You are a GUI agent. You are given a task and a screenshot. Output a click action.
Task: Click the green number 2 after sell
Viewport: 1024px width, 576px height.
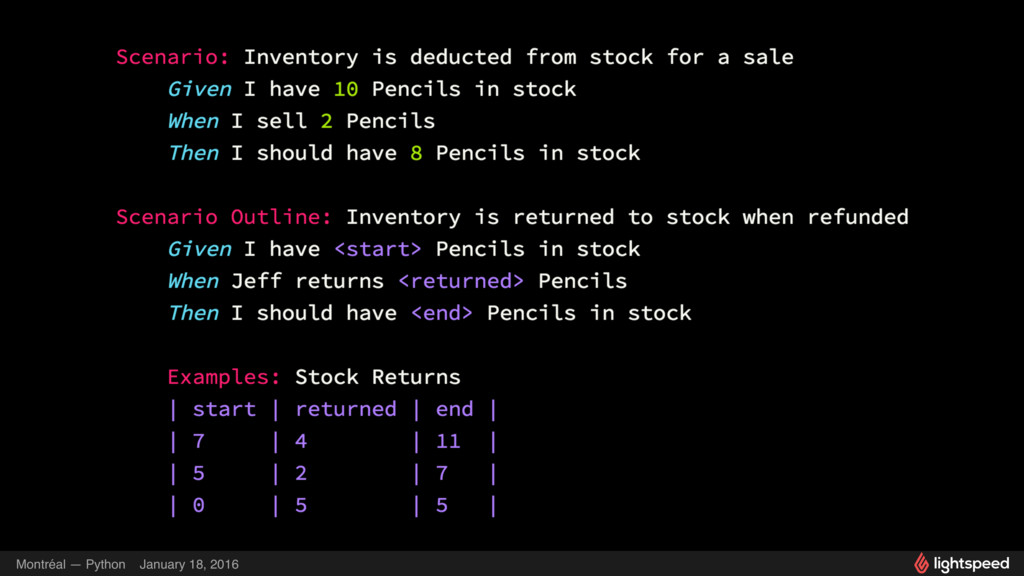(327, 121)
